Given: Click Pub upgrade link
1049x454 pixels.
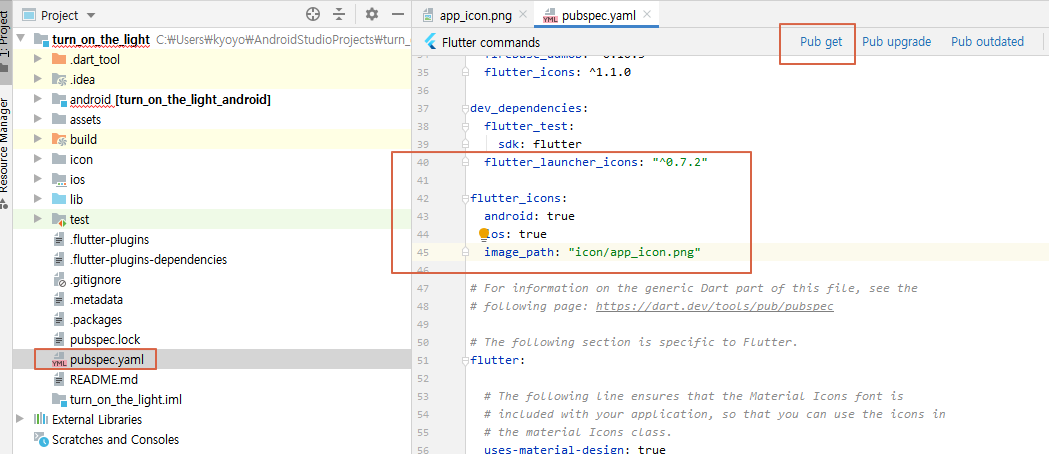Looking at the screenshot, I should coord(896,41).
